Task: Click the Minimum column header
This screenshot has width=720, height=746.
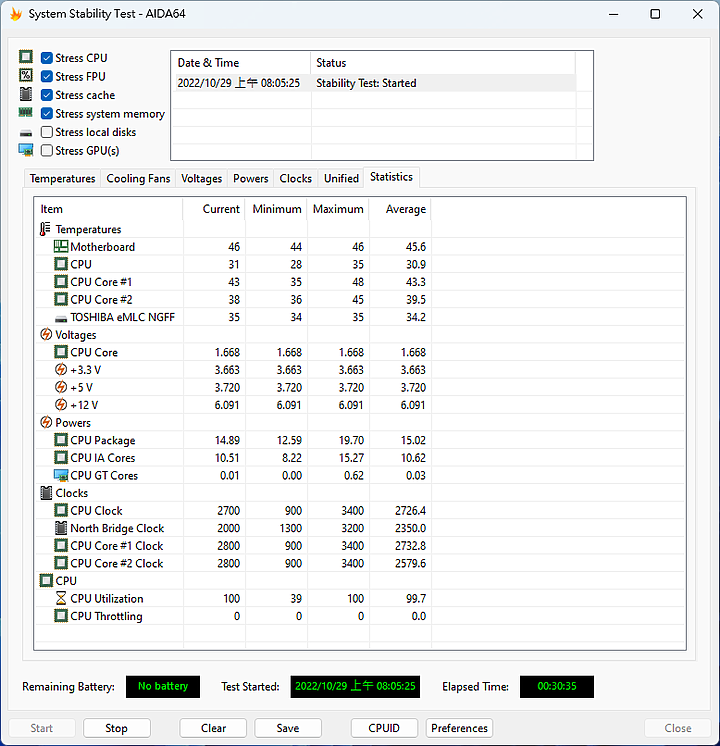Action: coord(276,209)
